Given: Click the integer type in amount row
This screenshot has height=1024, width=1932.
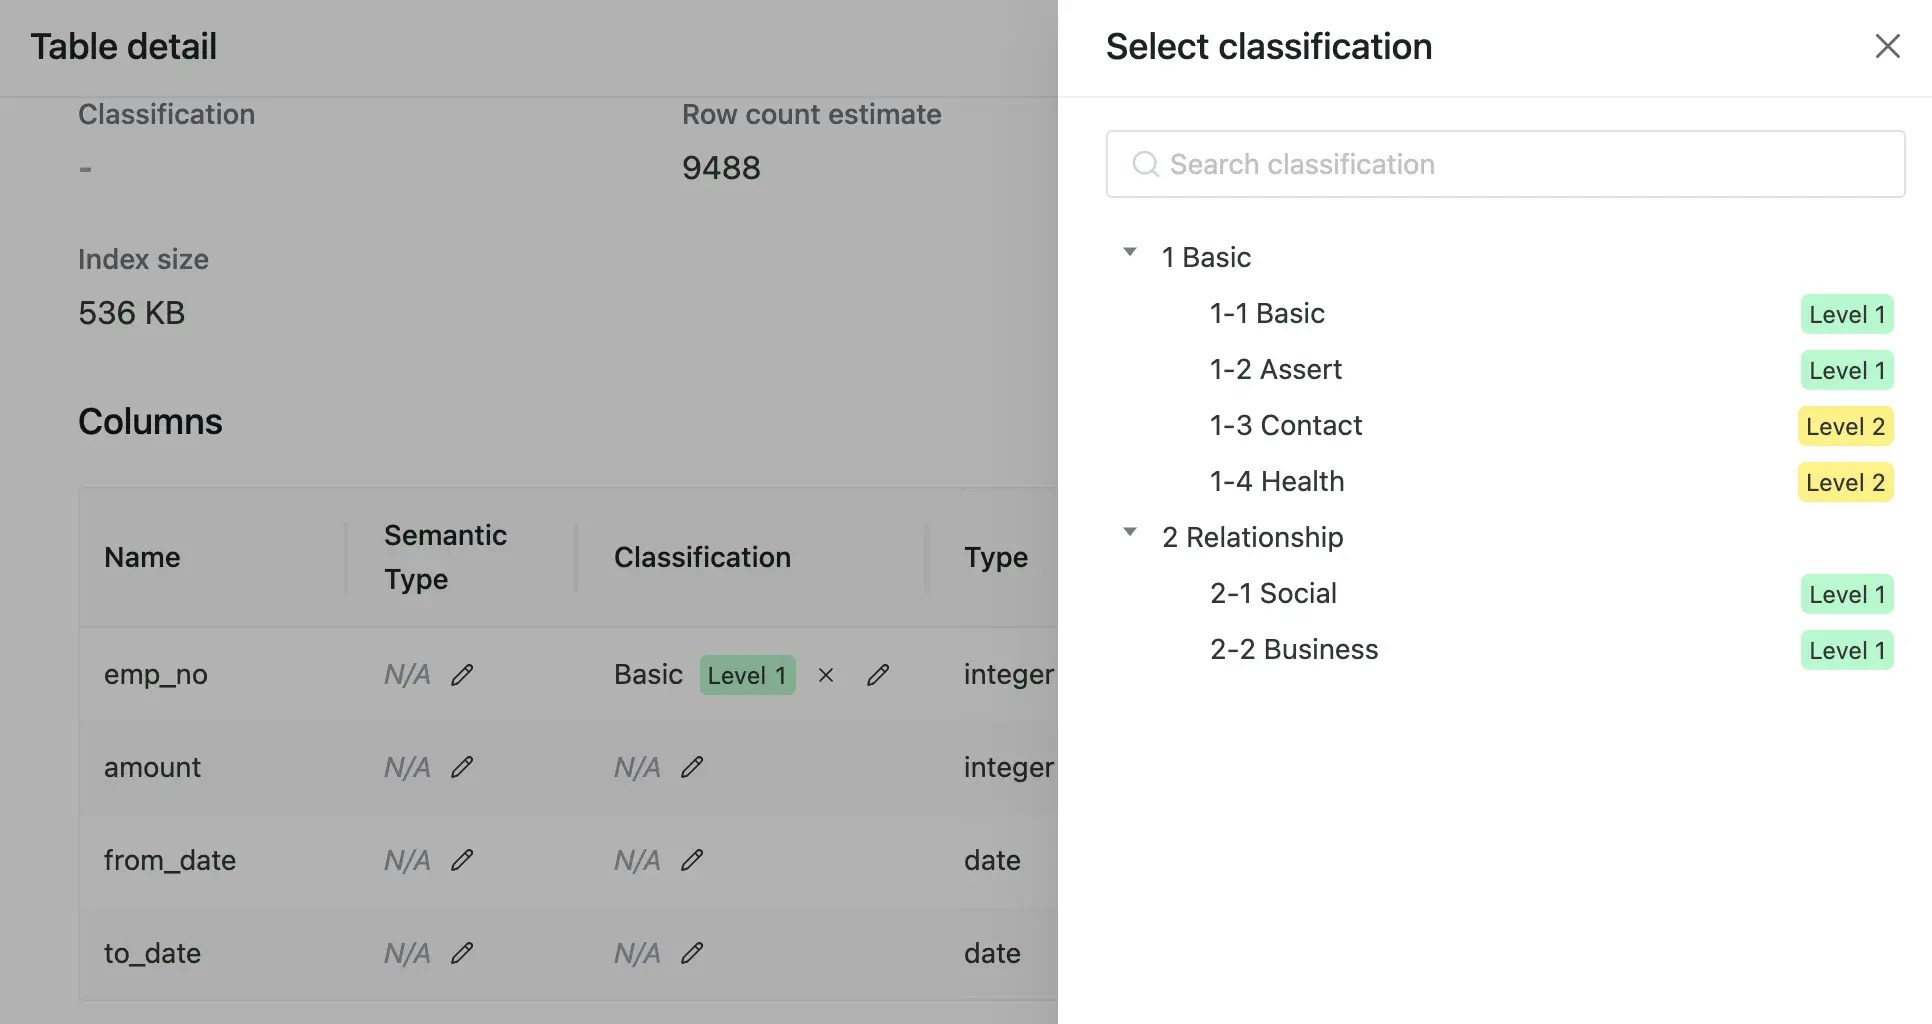Looking at the screenshot, I should point(1009,767).
